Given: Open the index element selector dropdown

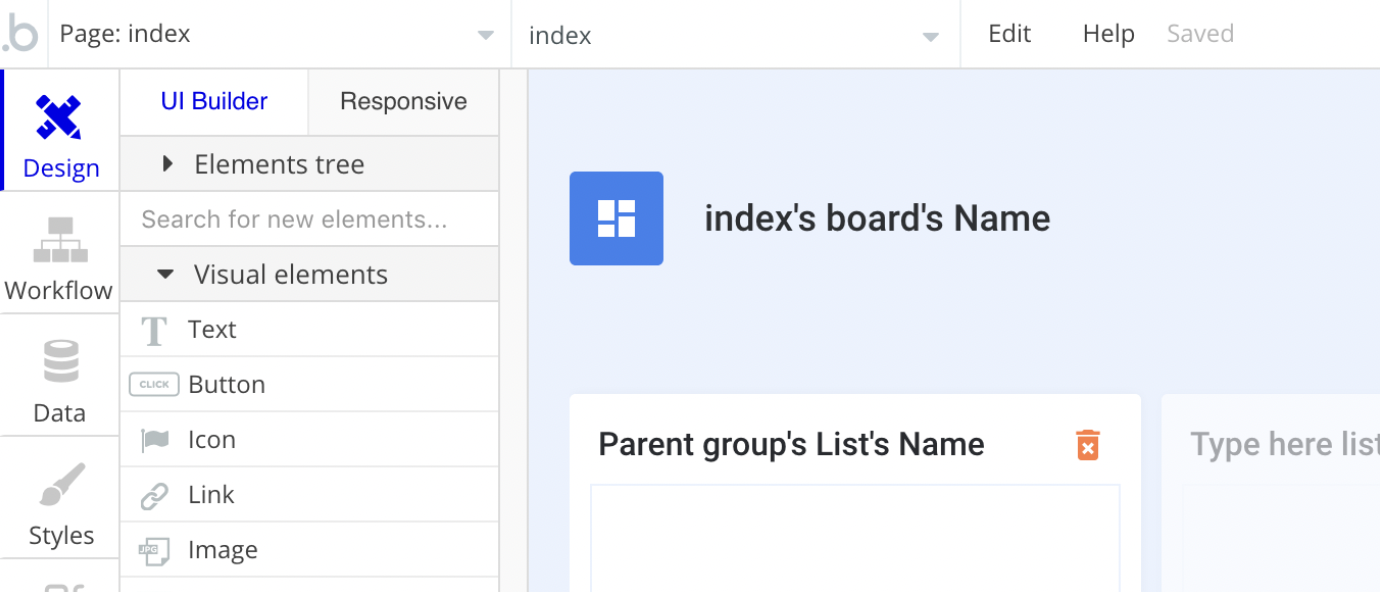Looking at the screenshot, I should click(734, 36).
